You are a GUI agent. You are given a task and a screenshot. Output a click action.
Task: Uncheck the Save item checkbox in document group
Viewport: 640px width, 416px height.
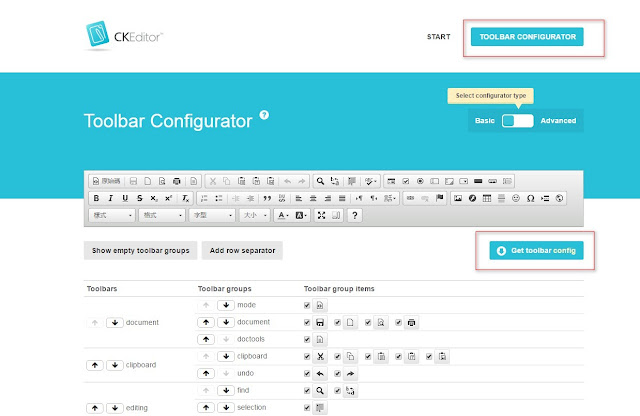pos(307,323)
